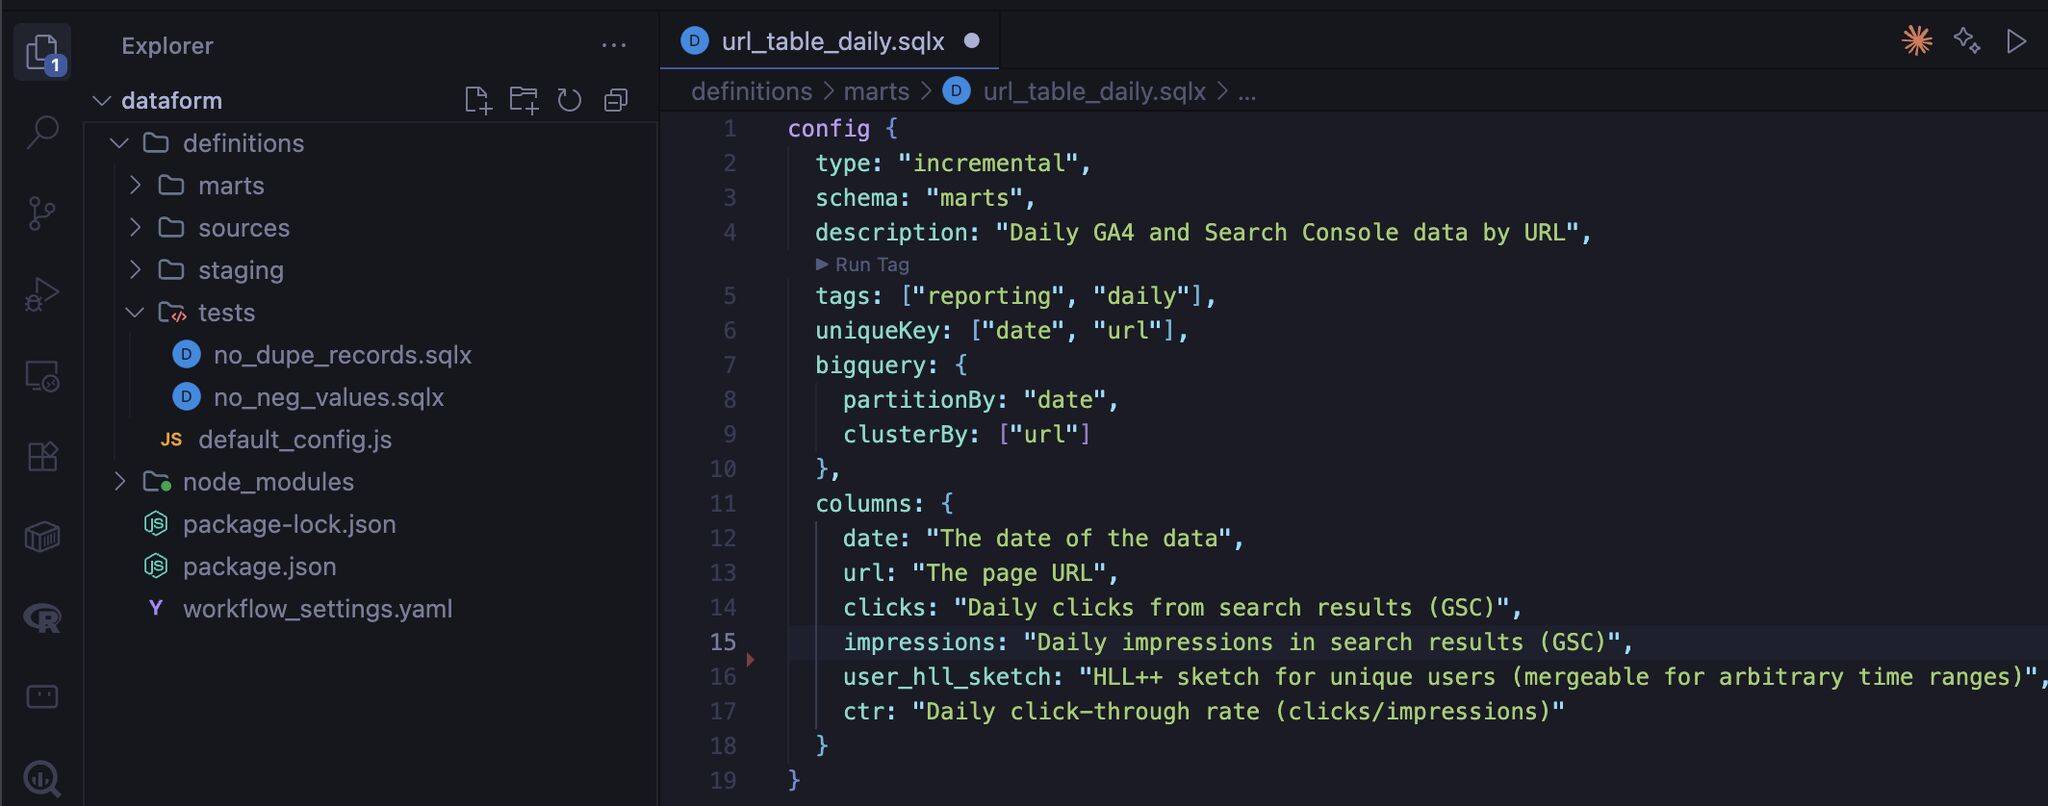Open no_dupe_records.sqlx file
Screen dimensions: 2048x806
(342, 355)
